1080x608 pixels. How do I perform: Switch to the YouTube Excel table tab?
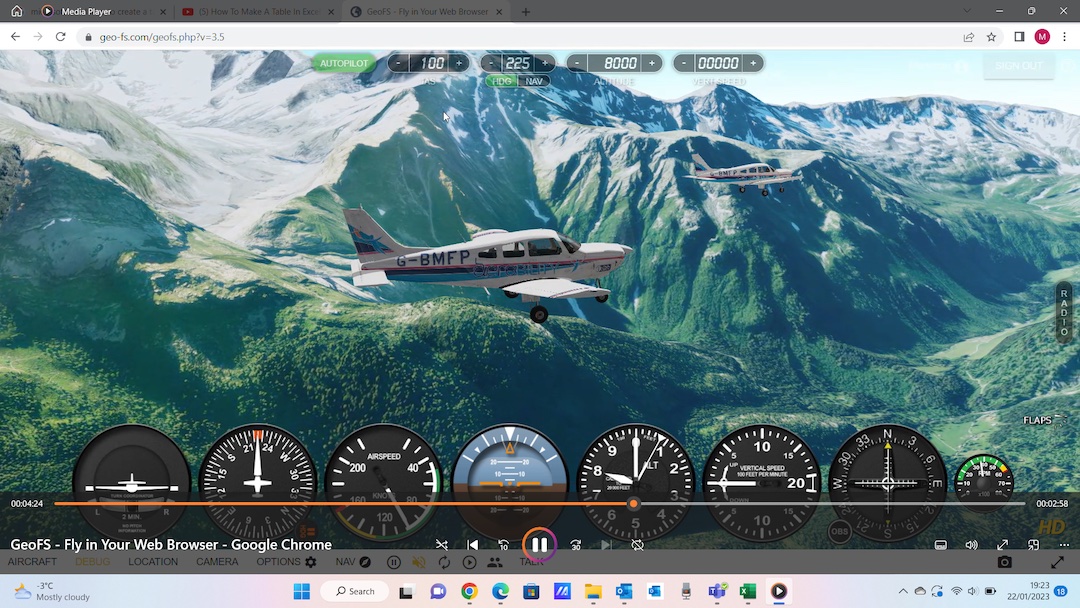(x=258, y=12)
